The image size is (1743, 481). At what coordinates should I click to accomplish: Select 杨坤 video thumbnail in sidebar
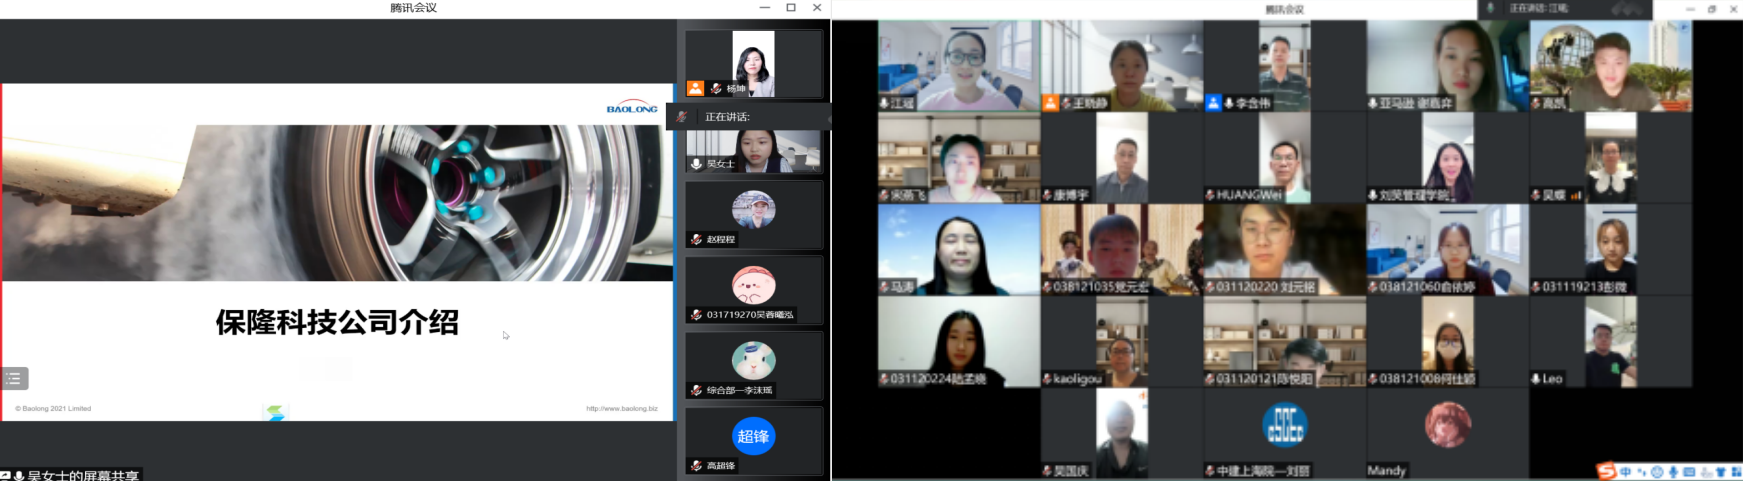753,64
